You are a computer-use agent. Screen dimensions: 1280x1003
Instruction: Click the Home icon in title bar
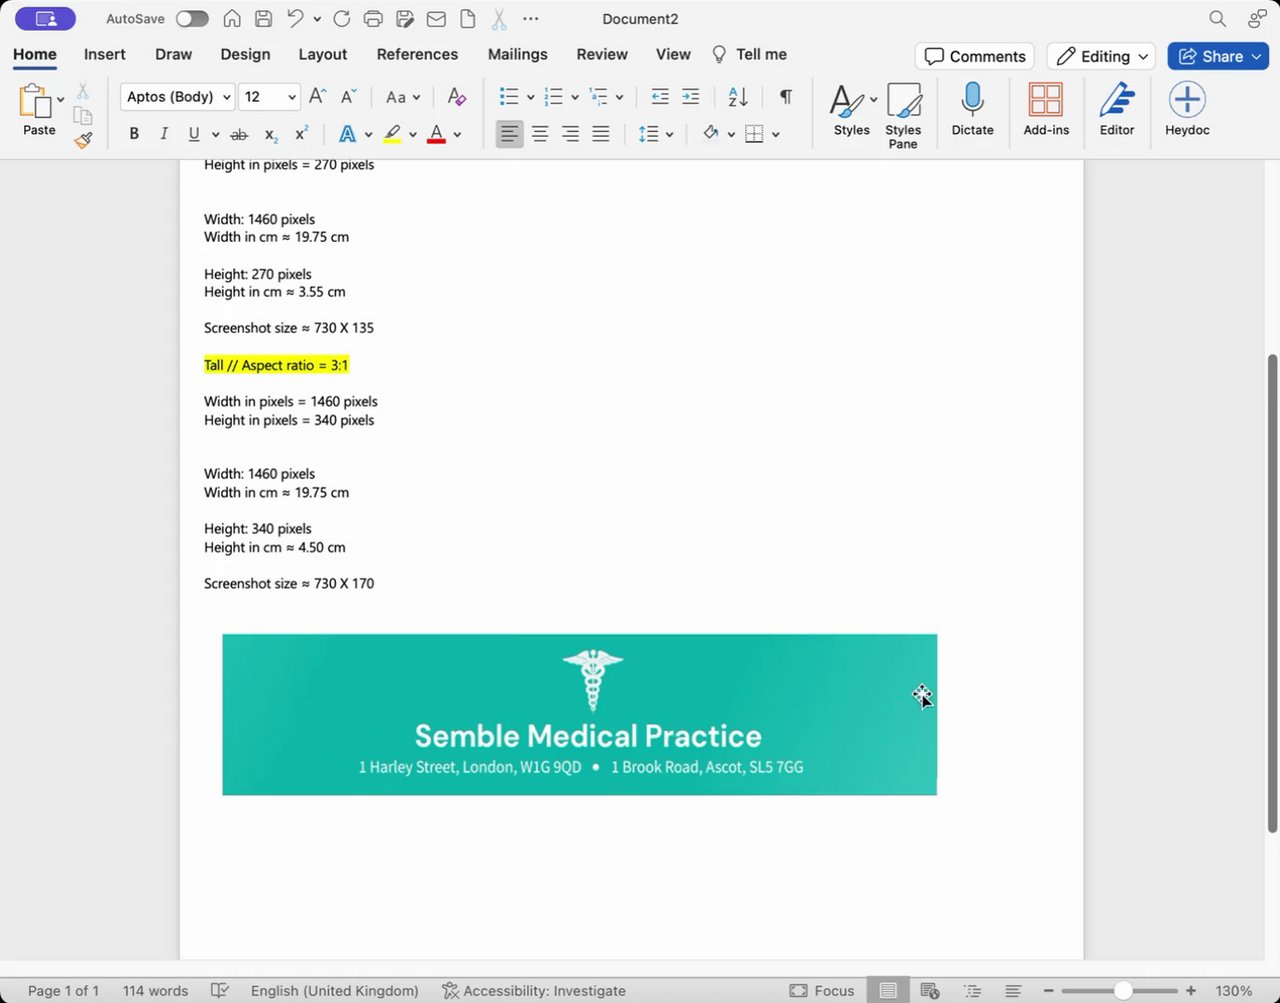point(231,19)
